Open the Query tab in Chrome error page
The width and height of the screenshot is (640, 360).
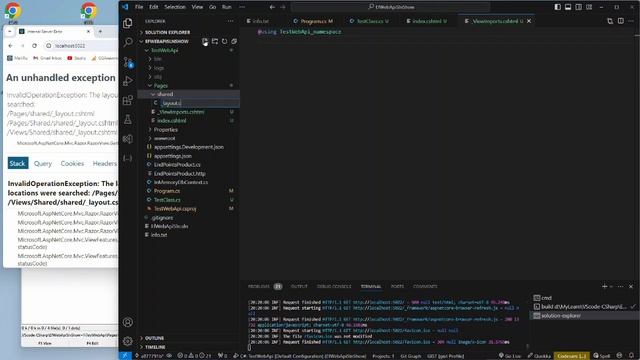click(43, 163)
